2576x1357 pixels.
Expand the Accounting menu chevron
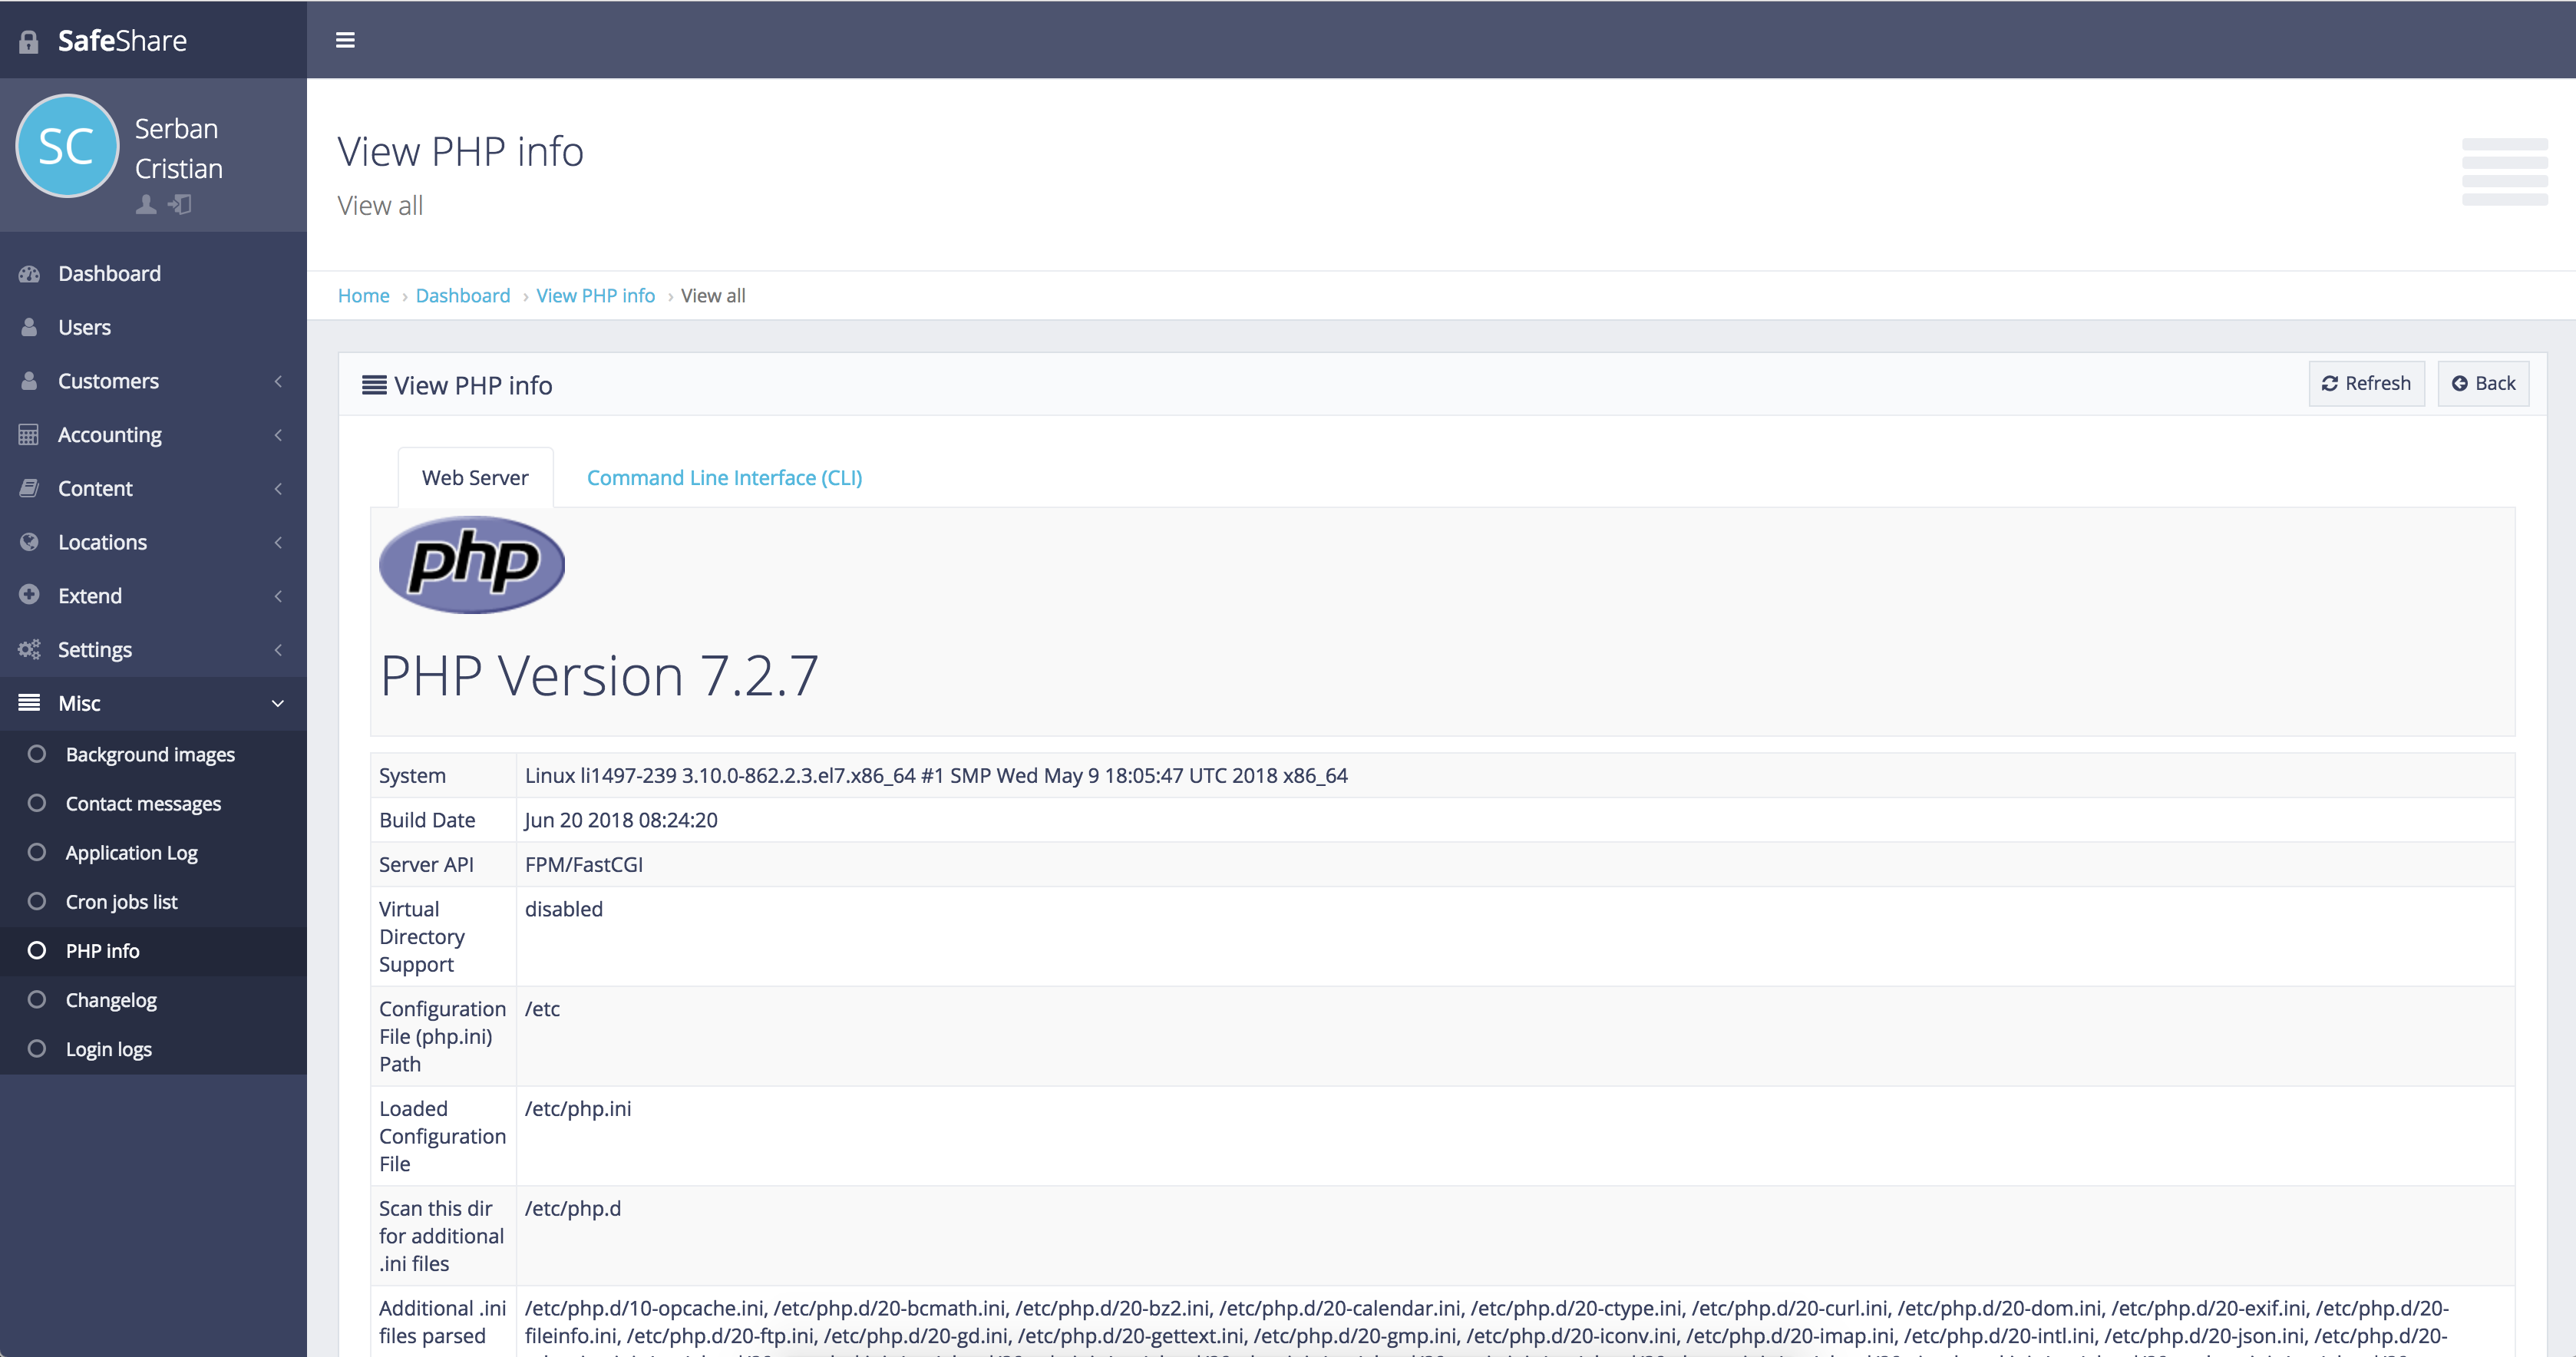(x=278, y=435)
